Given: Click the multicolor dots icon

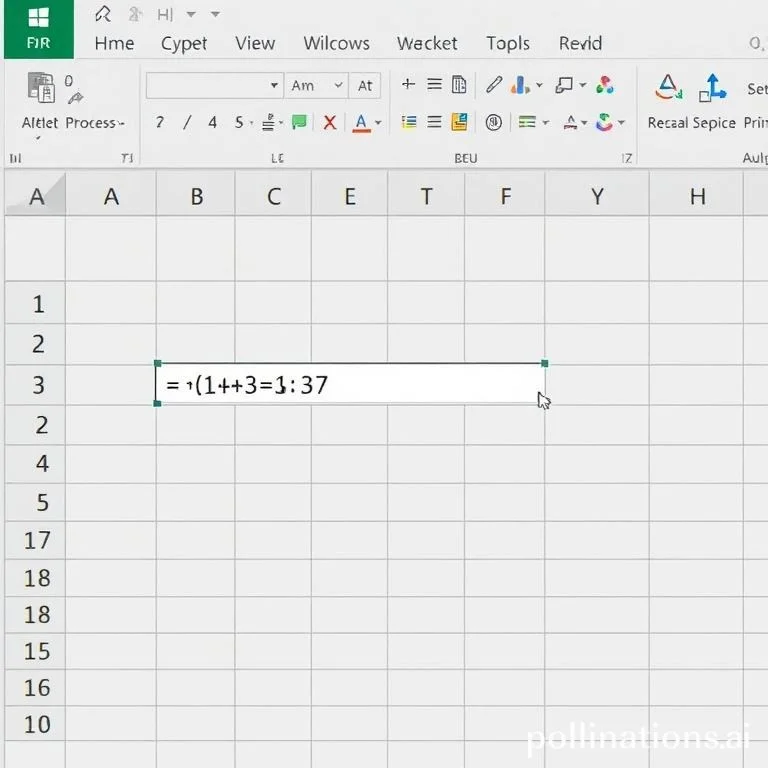Looking at the screenshot, I should coord(605,85).
